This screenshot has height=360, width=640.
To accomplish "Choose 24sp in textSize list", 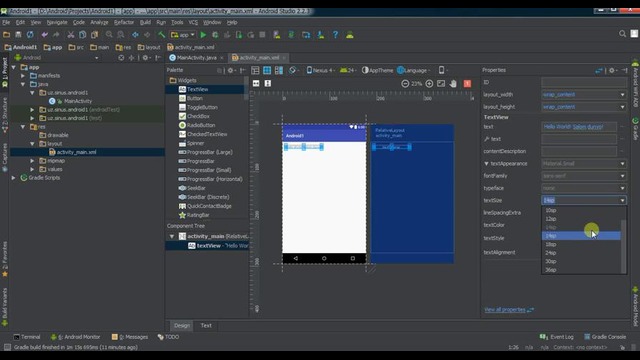I will click(x=581, y=253).
